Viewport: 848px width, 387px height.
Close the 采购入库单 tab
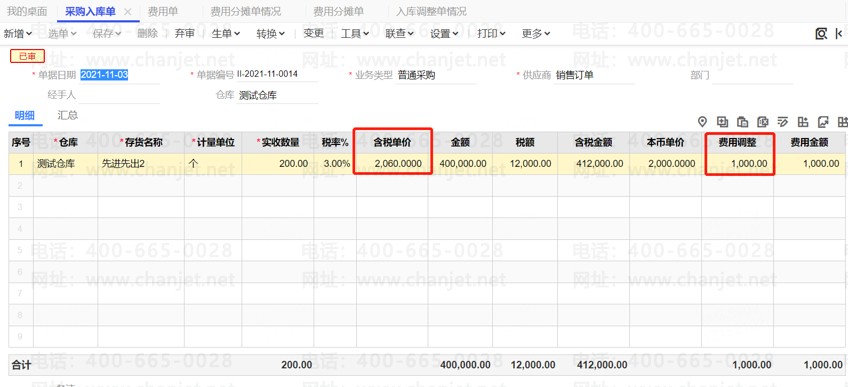(x=128, y=11)
